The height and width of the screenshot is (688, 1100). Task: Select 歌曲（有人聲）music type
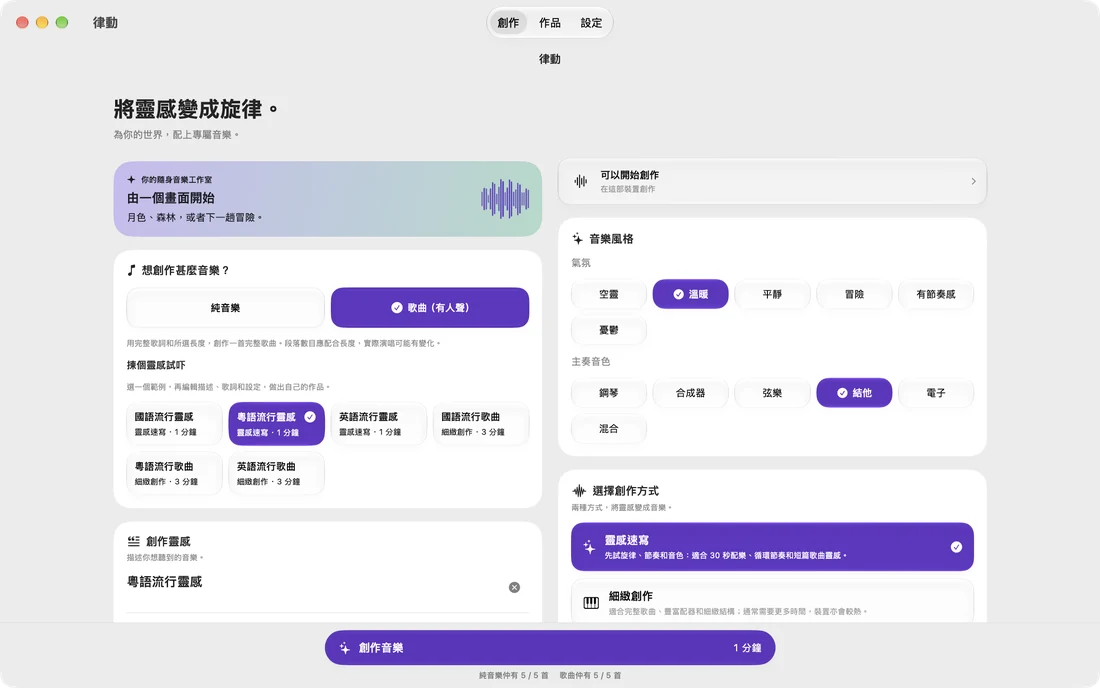pyautogui.click(x=429, y=307)
